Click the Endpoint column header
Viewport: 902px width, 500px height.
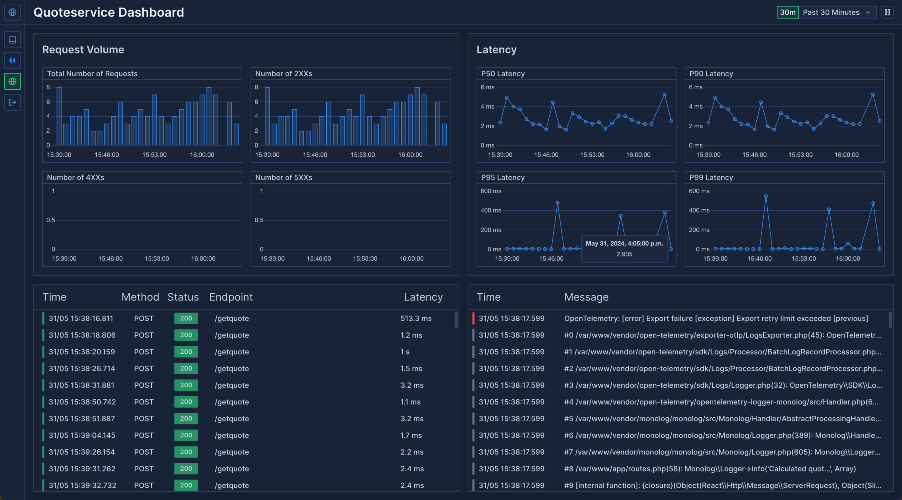pyautogui.click(x=231, y=297)
